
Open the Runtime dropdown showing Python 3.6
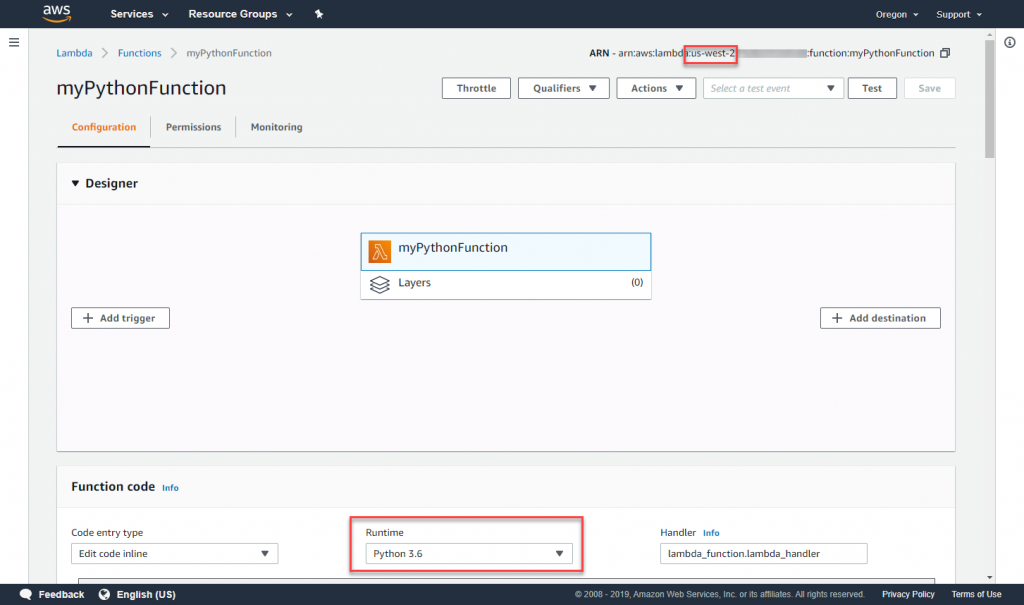[x=467, y=552]
